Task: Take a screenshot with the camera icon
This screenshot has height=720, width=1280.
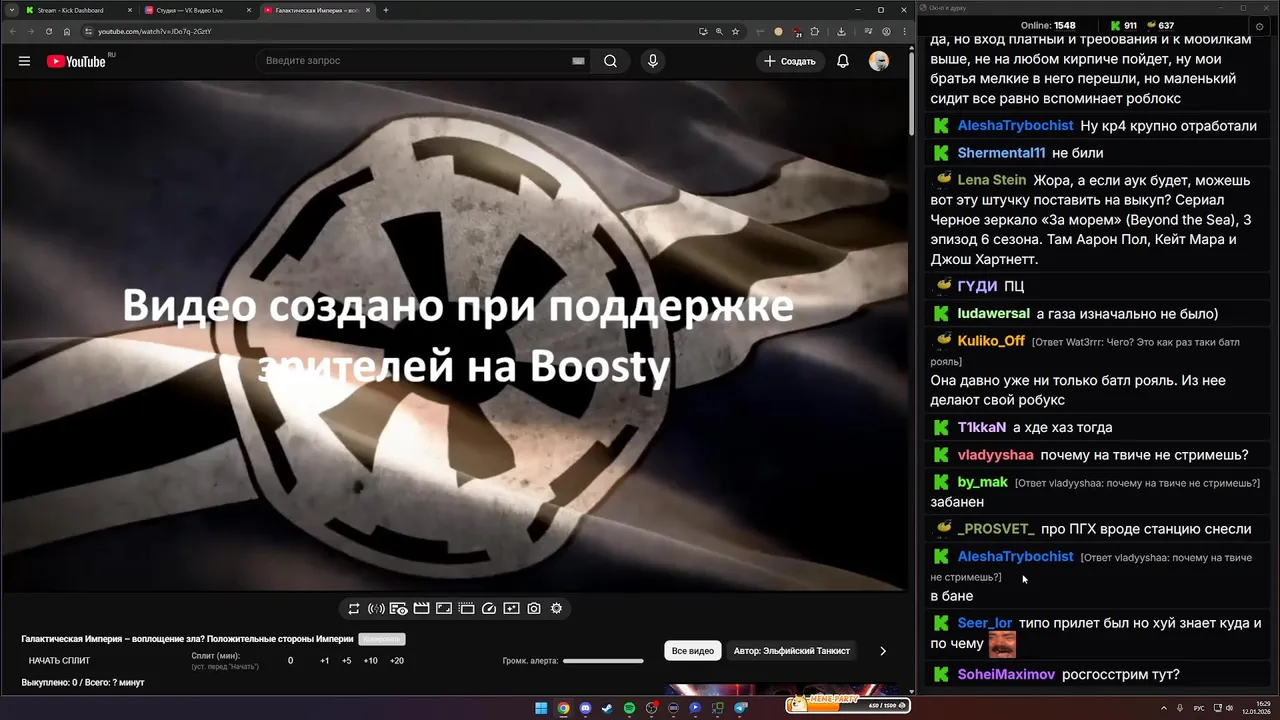Action: [x=534, y=608]
